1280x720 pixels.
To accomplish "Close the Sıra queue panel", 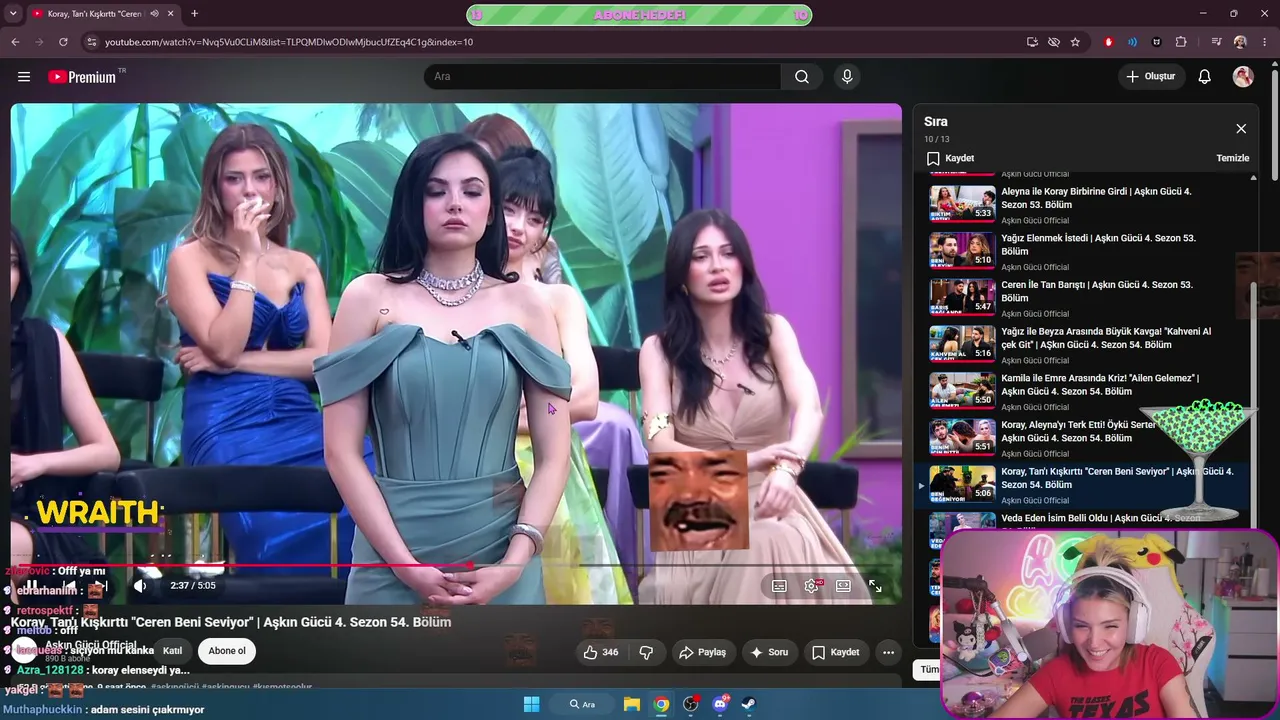I will click(x=1241, y=129).
